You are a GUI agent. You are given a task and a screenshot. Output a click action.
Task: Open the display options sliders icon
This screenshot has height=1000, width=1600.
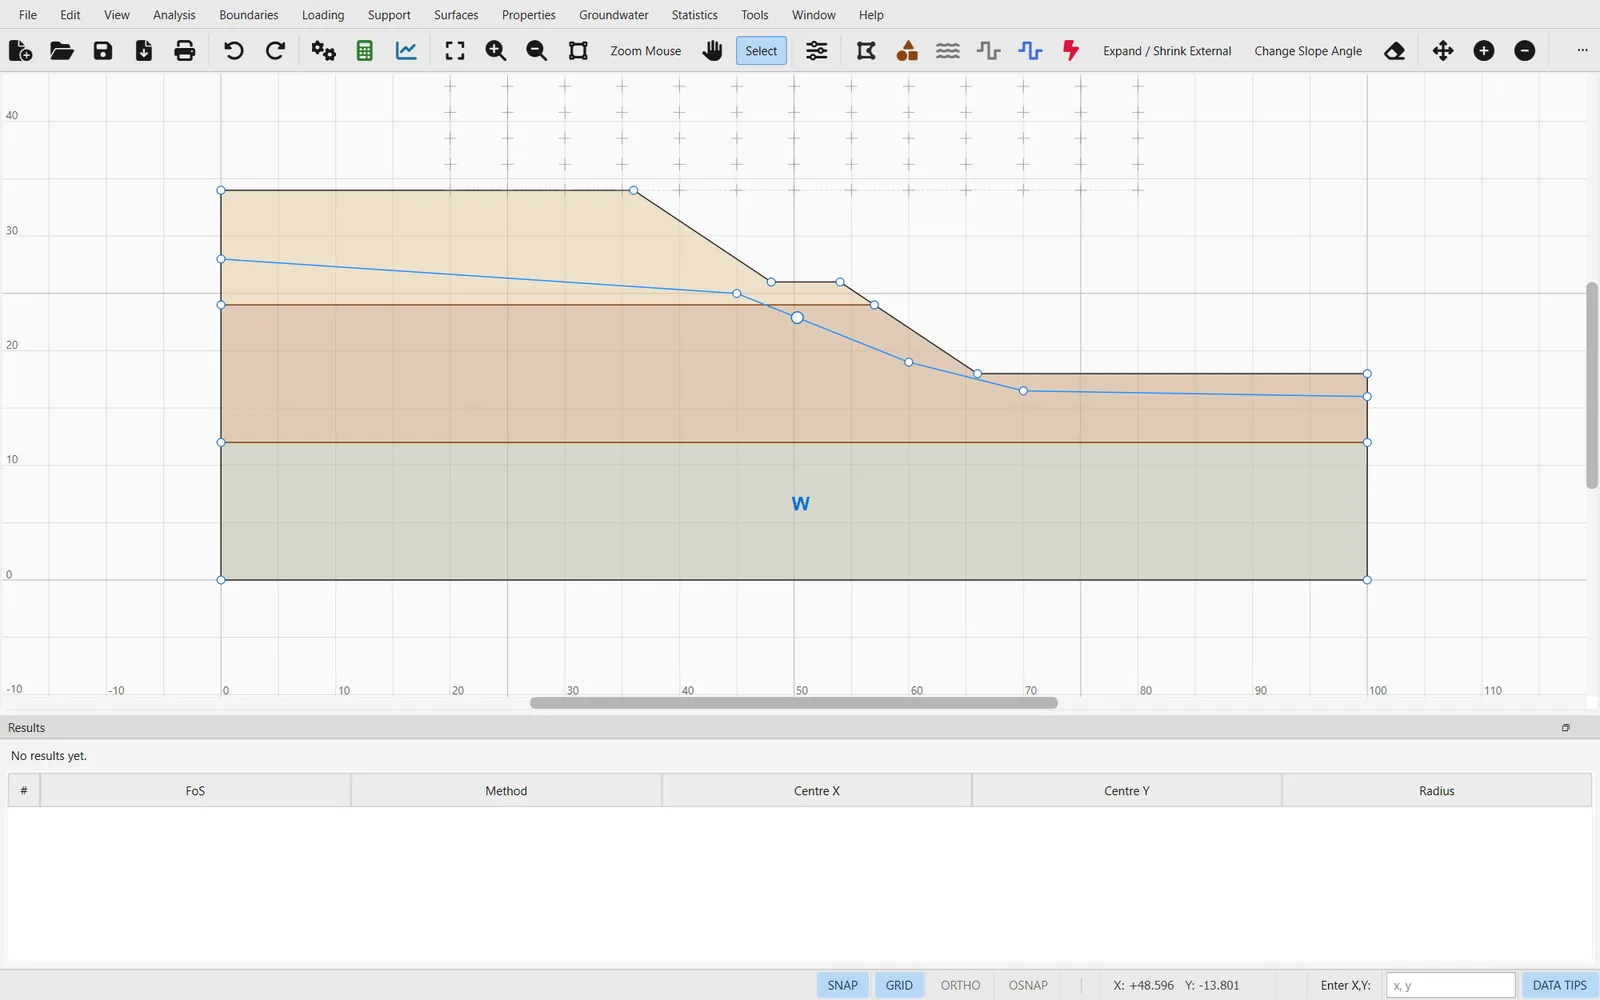coord(817,51)
